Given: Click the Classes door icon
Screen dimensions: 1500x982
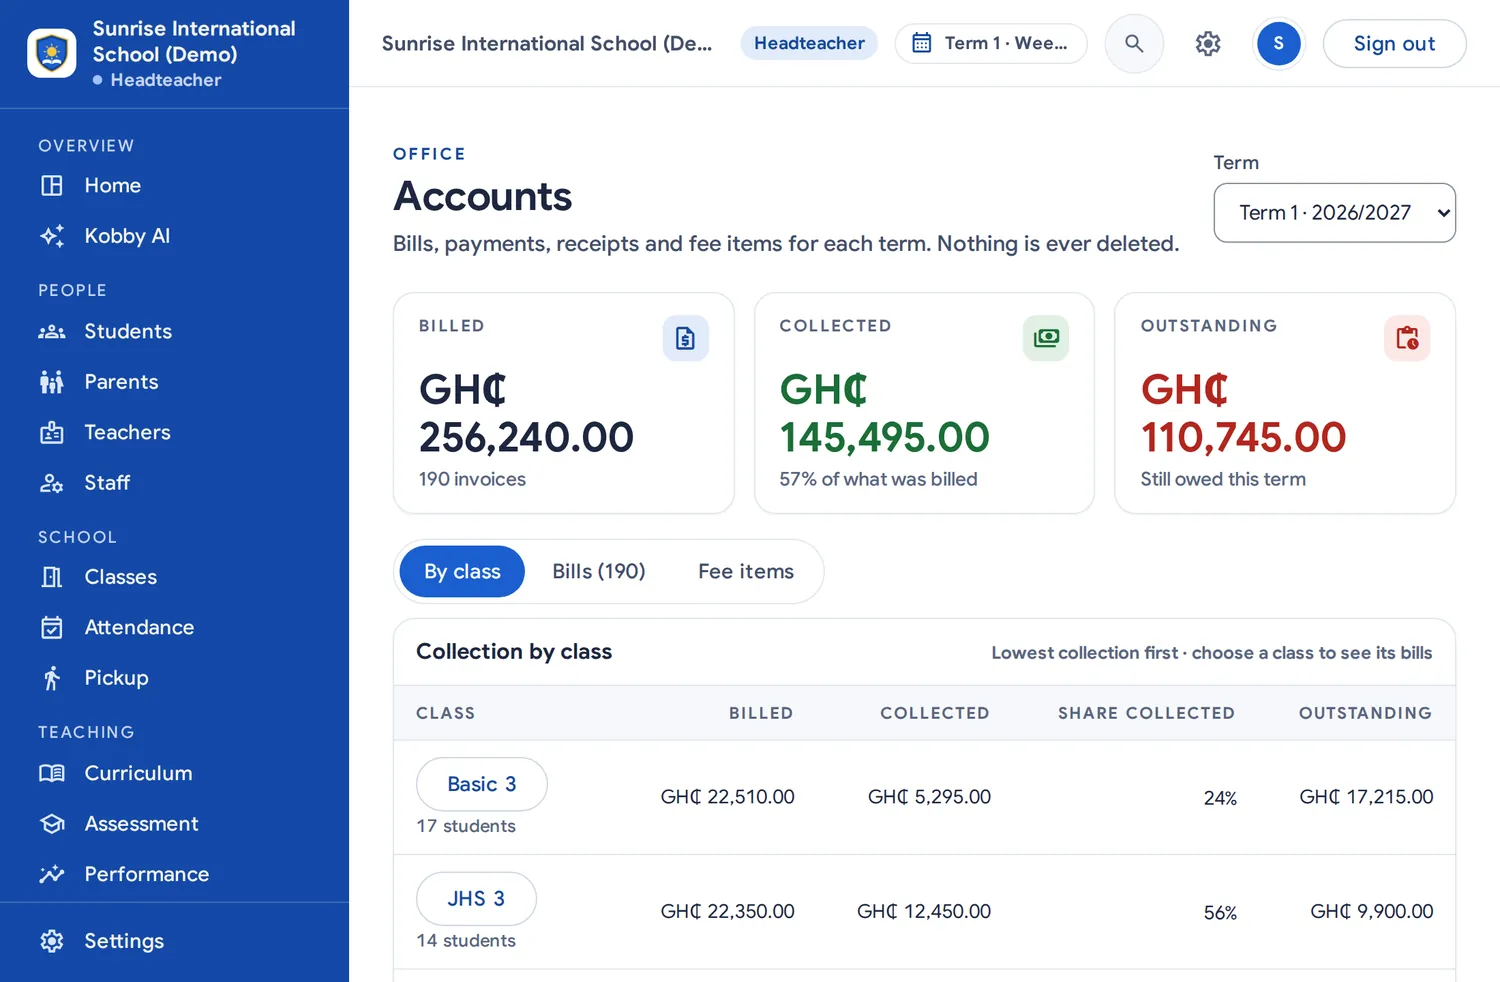Looking at the screenshot, I should (52, 577).
